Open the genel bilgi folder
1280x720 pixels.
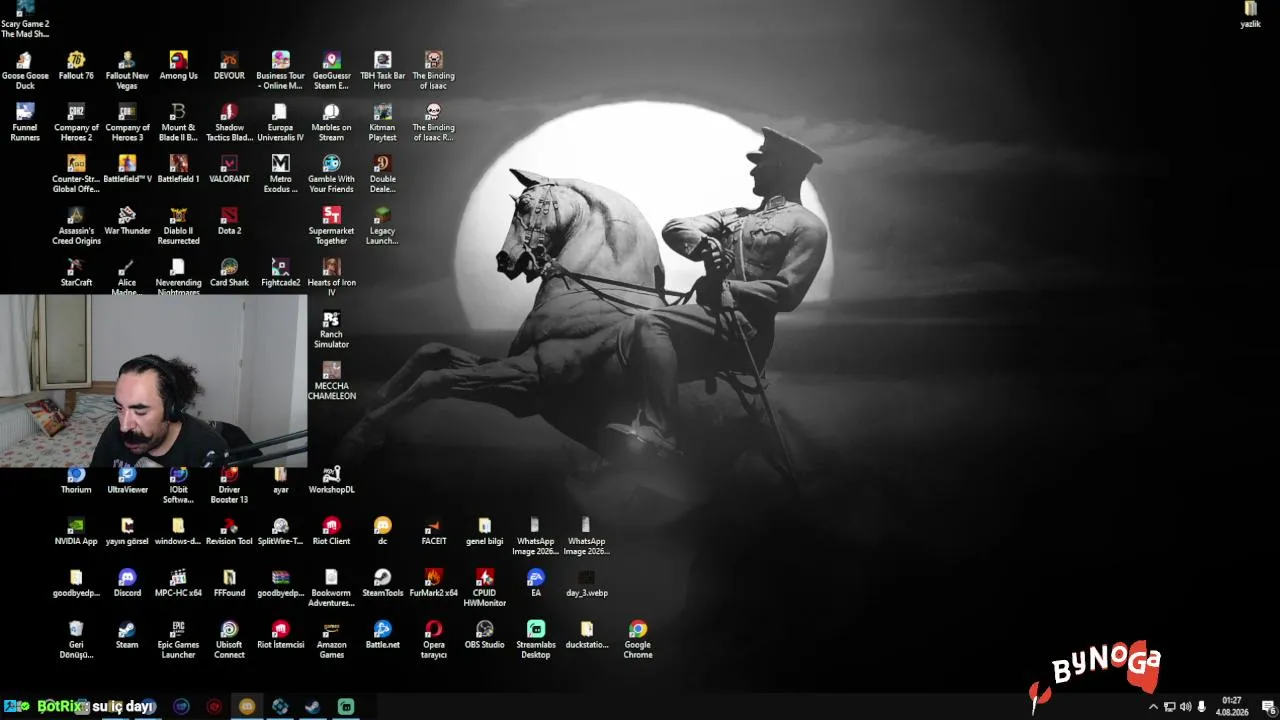pos(484,532)
